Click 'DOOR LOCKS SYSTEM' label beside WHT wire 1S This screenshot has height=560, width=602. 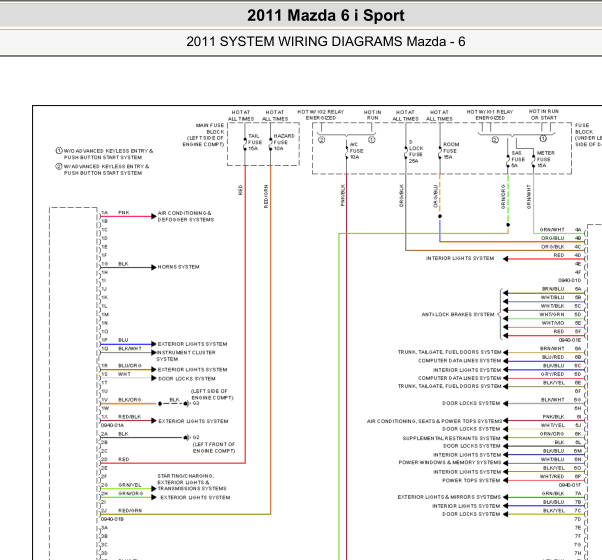[187, 378]
